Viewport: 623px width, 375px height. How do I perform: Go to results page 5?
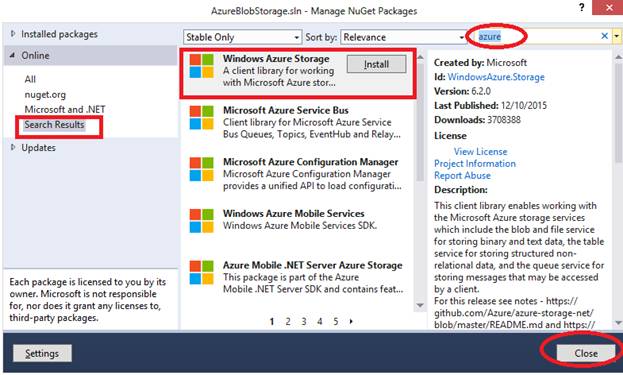tap(336, 321)
